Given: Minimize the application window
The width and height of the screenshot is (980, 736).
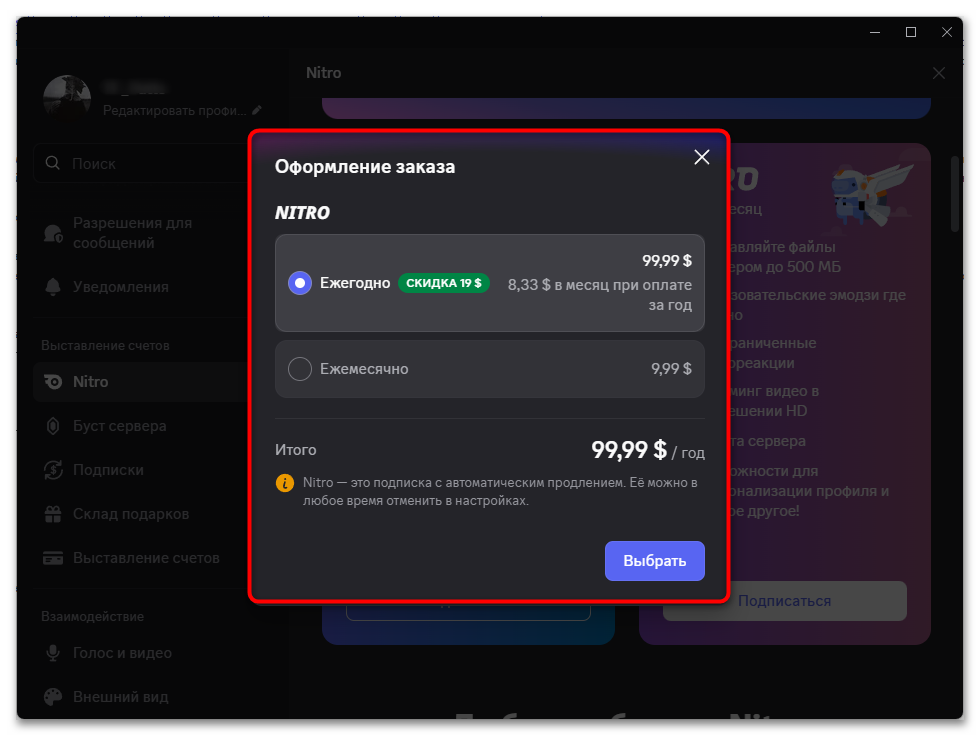Looking at the screenshot, I should (x=875, y=32).
